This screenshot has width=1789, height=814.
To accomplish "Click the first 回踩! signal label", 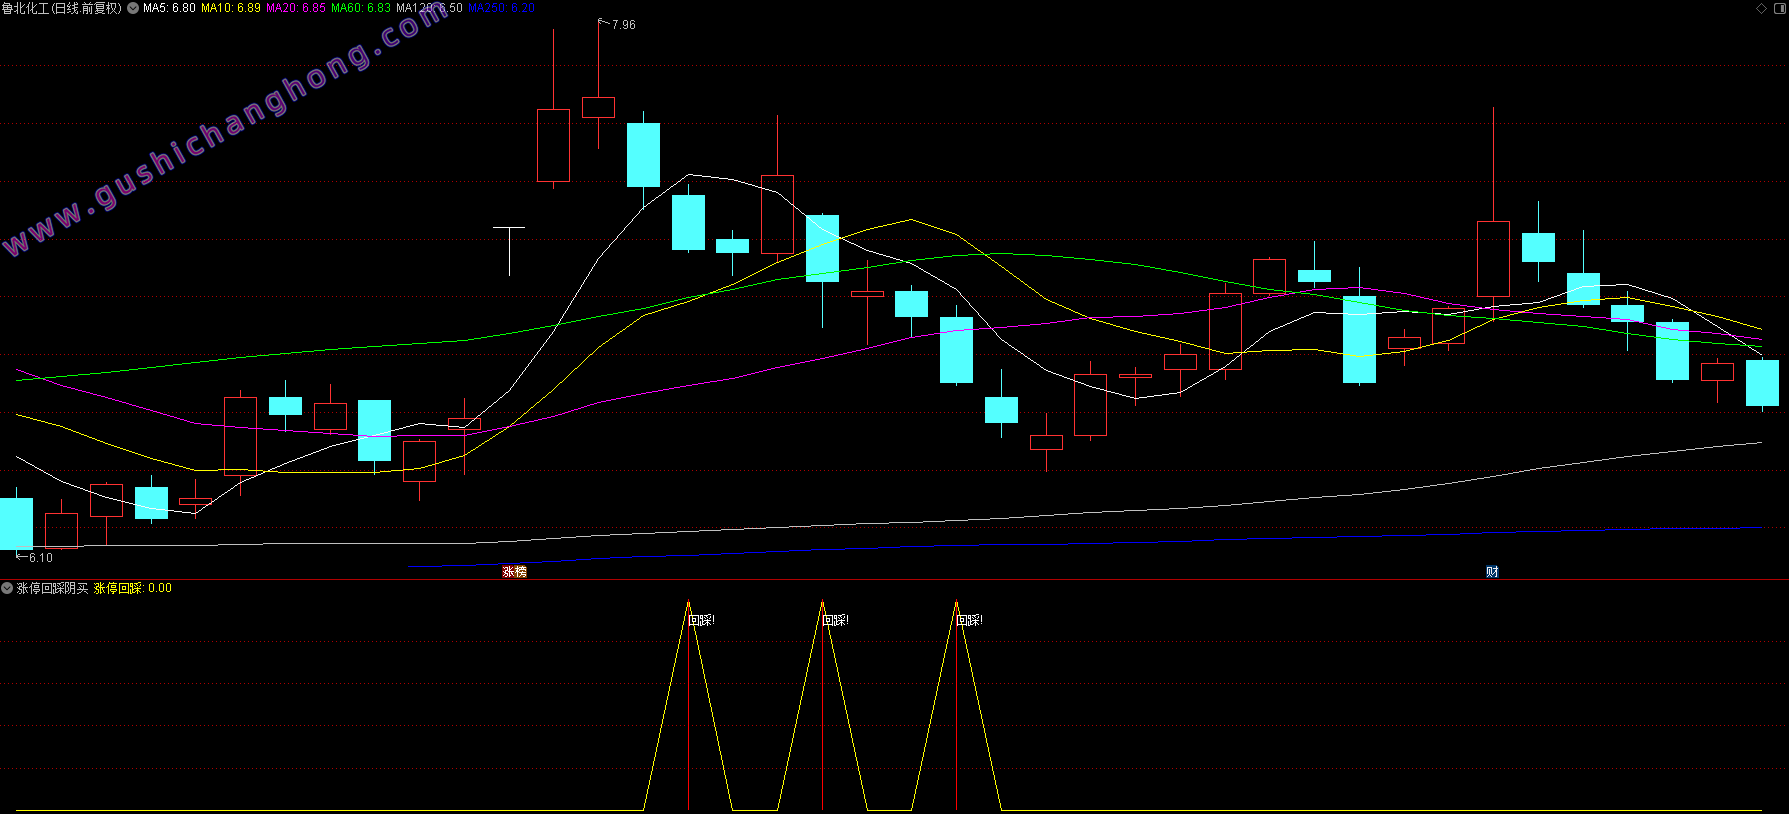I will pyautogui.click(x=702, y=620).
